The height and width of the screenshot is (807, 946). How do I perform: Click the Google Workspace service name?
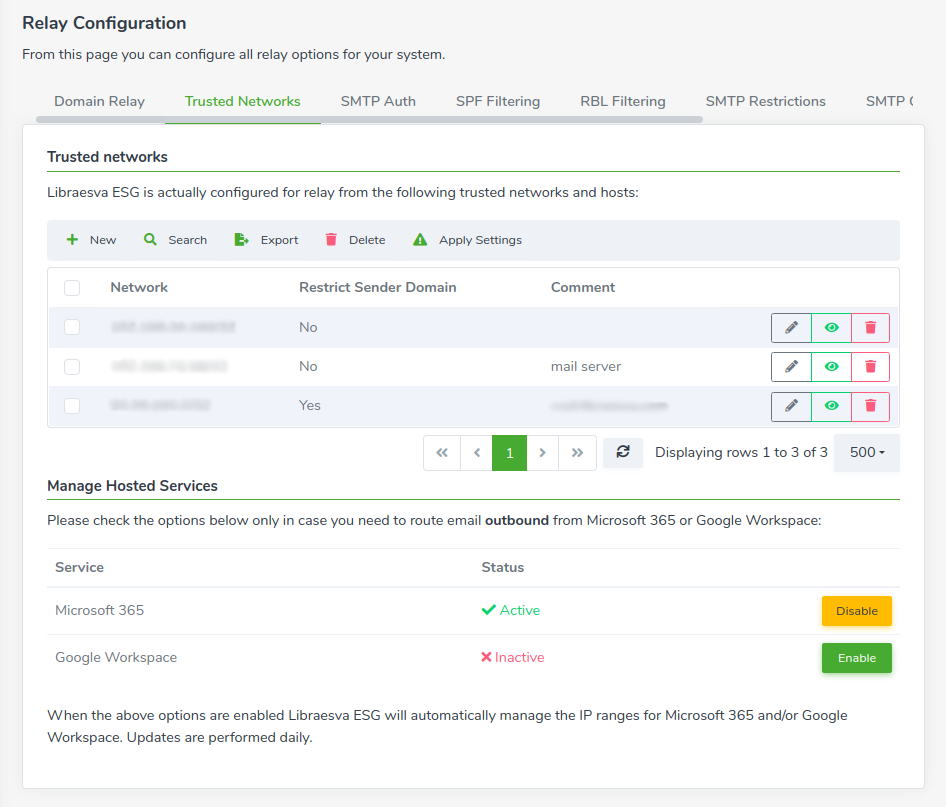coord(116,657)
